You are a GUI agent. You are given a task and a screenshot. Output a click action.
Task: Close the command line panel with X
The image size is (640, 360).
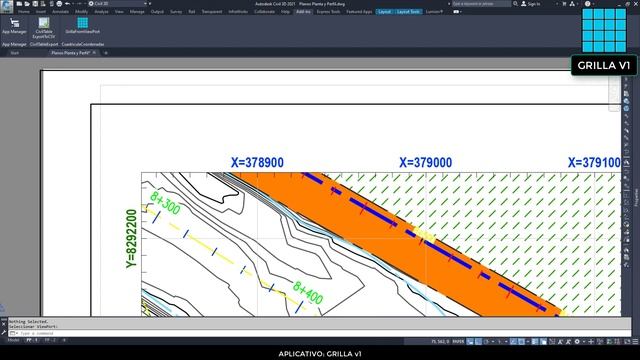click(4, 324)
